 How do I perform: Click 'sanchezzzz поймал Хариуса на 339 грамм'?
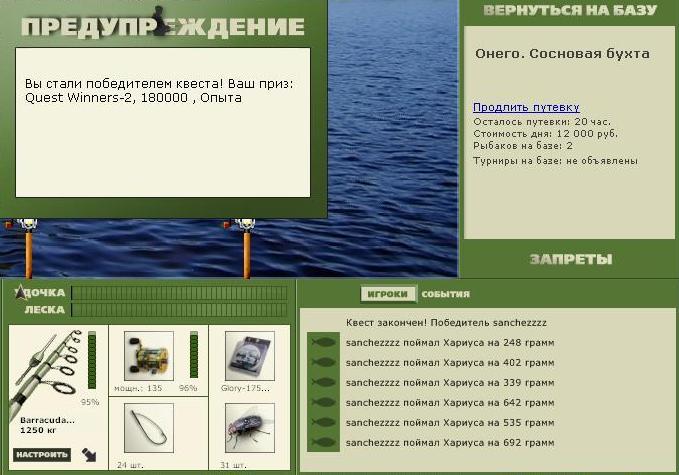click(450, 382)
